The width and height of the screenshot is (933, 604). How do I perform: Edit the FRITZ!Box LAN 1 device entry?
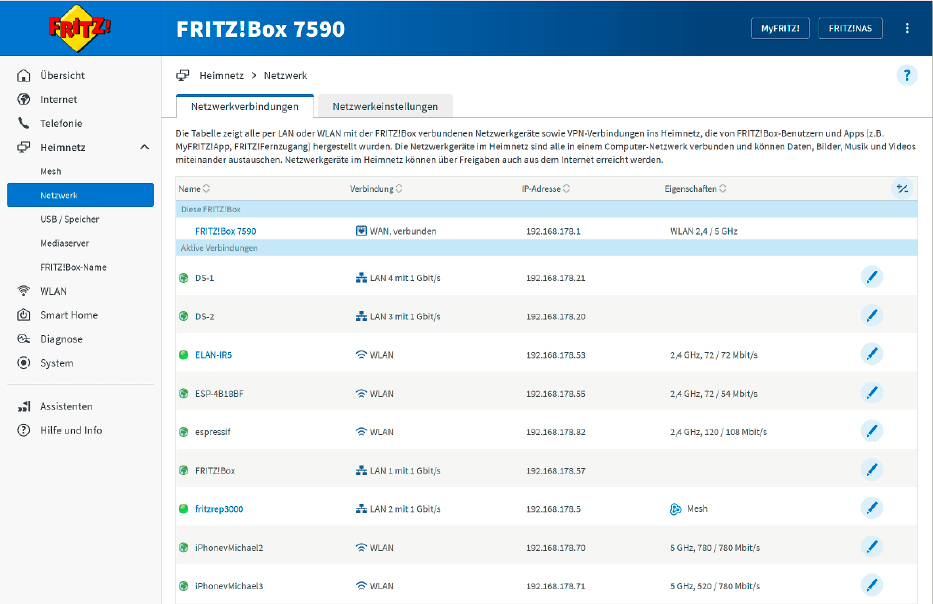[872, 470]
